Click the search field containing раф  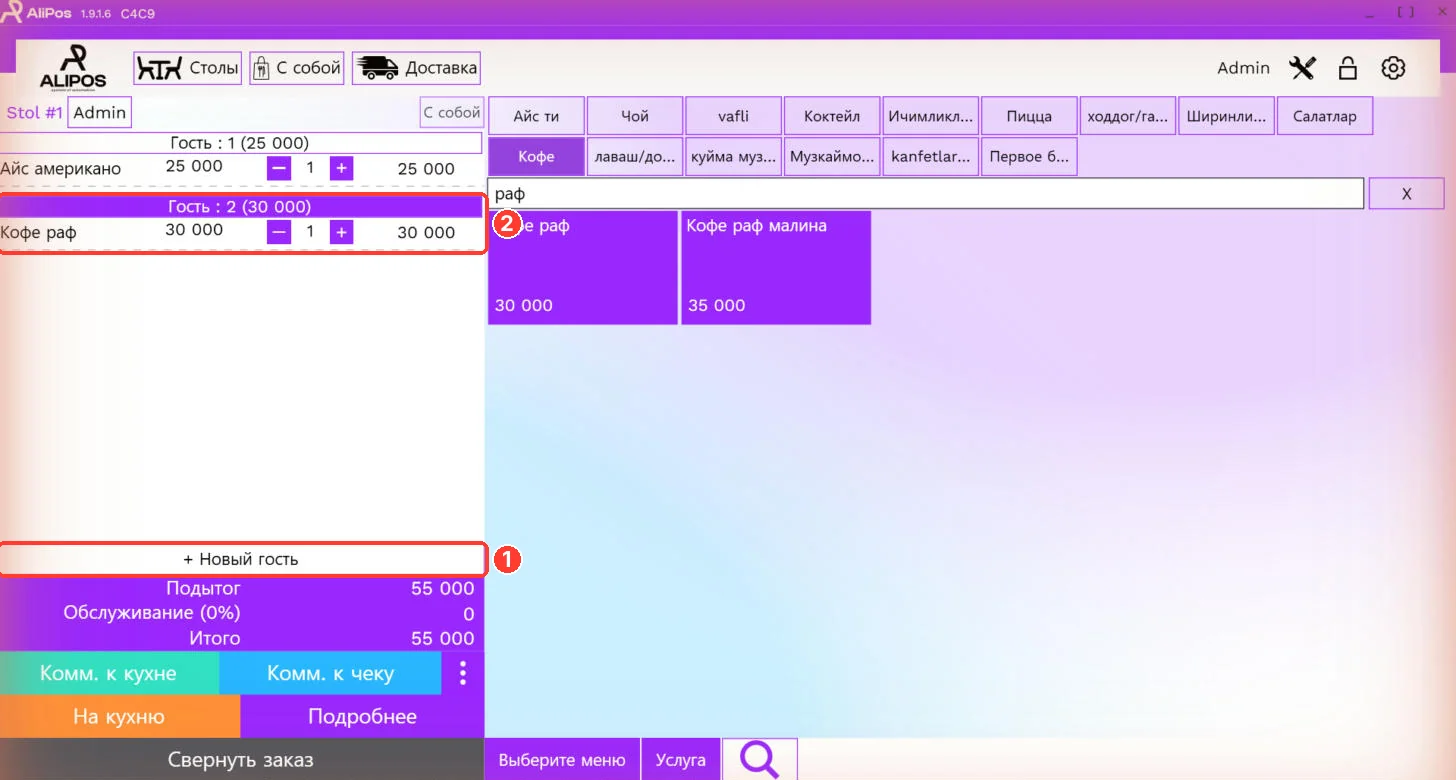pyautogui.click(x=926, y=194)
